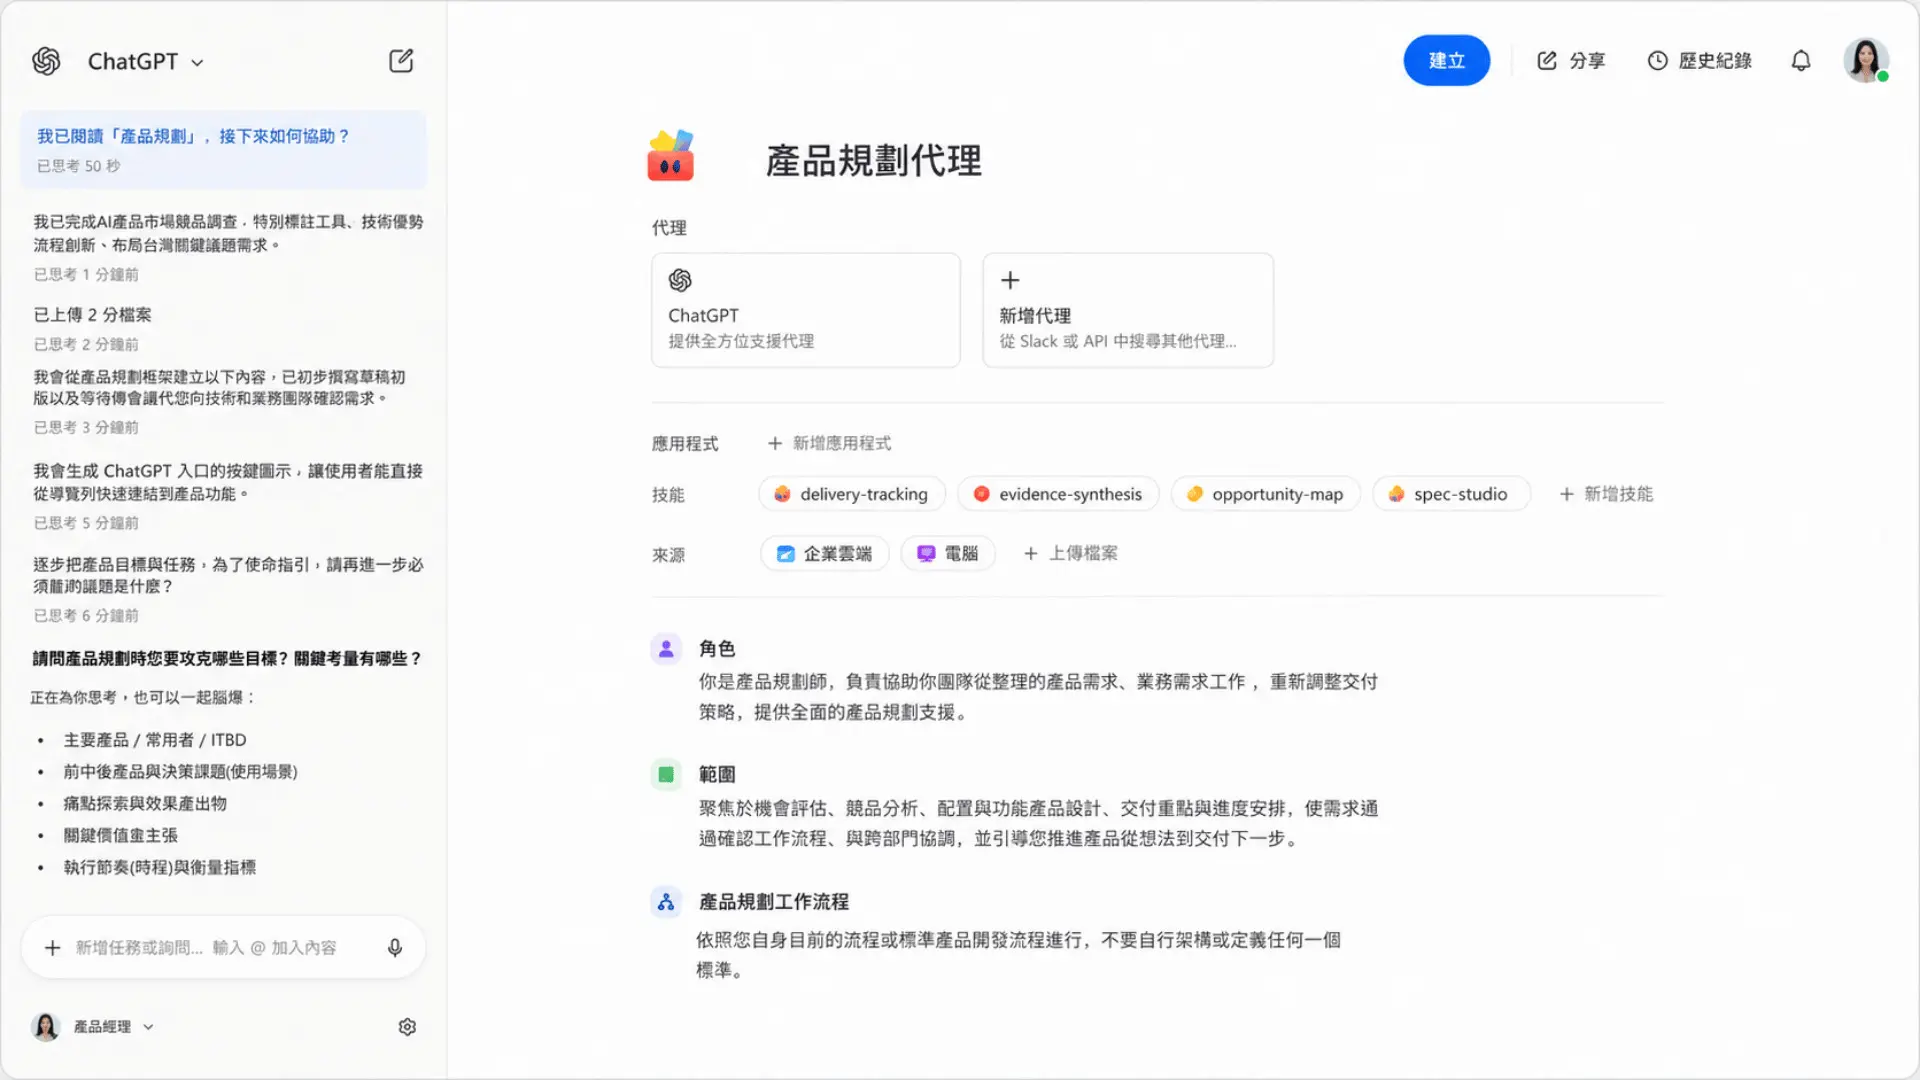Click the opportunity-map yellow icon
The image size is (1920, 1080).
coord(1194,494)
